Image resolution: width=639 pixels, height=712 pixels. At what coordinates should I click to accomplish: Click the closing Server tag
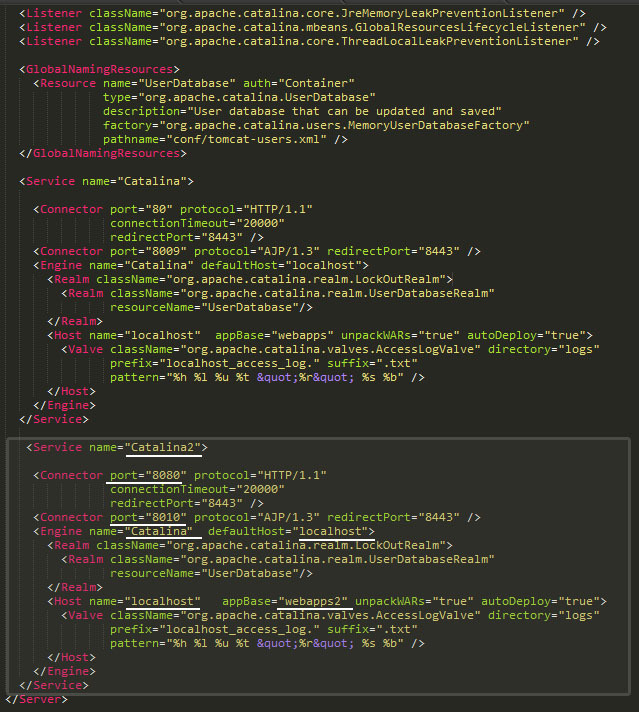(x=36, y=699)
